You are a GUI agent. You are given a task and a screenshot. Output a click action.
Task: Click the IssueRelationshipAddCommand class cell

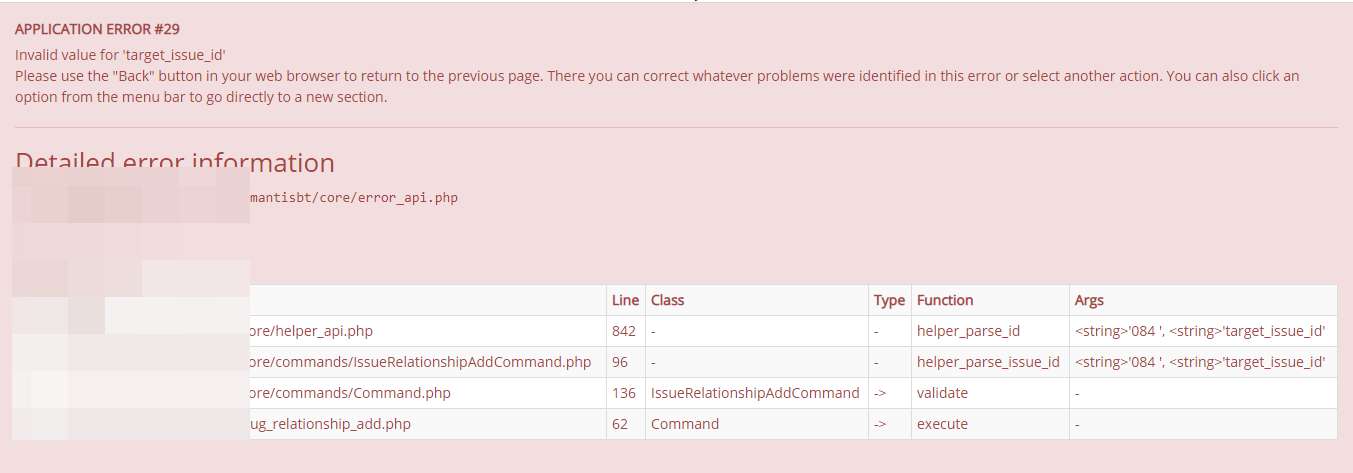(755, 393)
